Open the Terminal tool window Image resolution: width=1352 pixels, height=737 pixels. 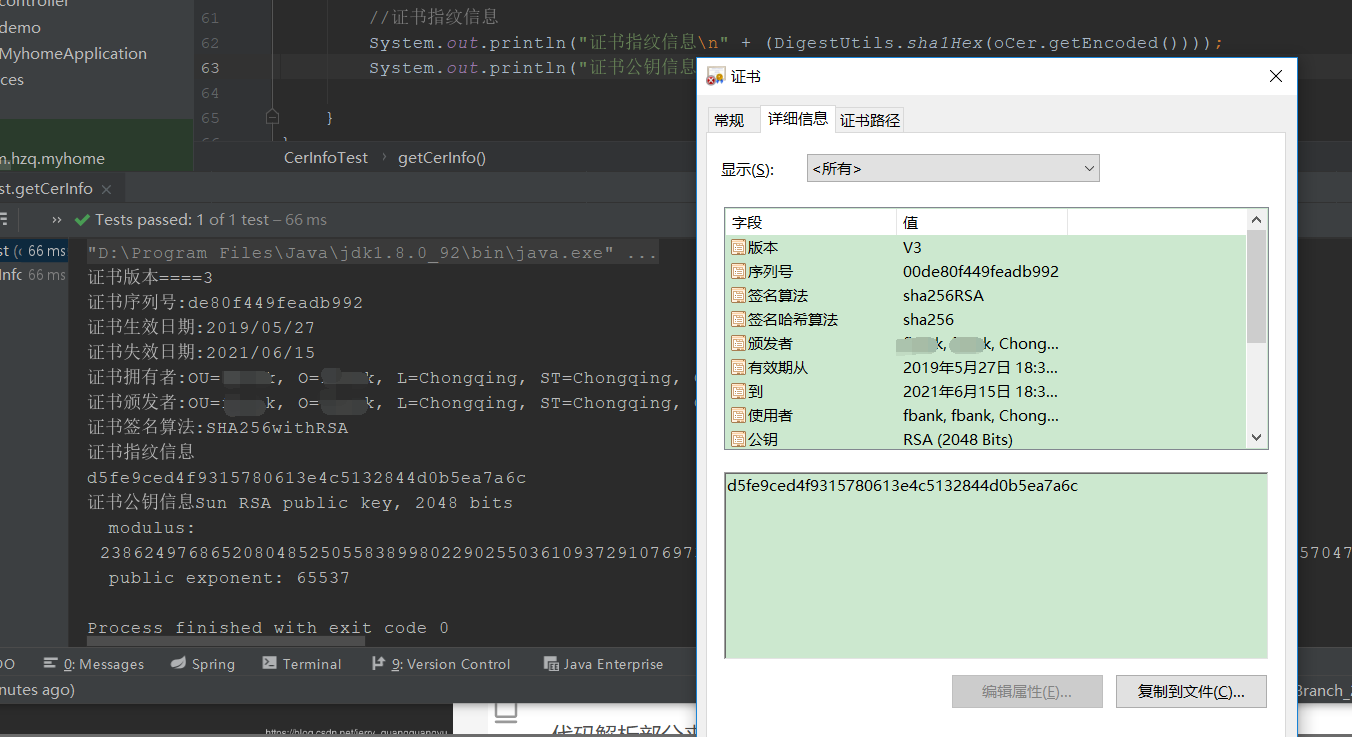(x=302, y=663)
